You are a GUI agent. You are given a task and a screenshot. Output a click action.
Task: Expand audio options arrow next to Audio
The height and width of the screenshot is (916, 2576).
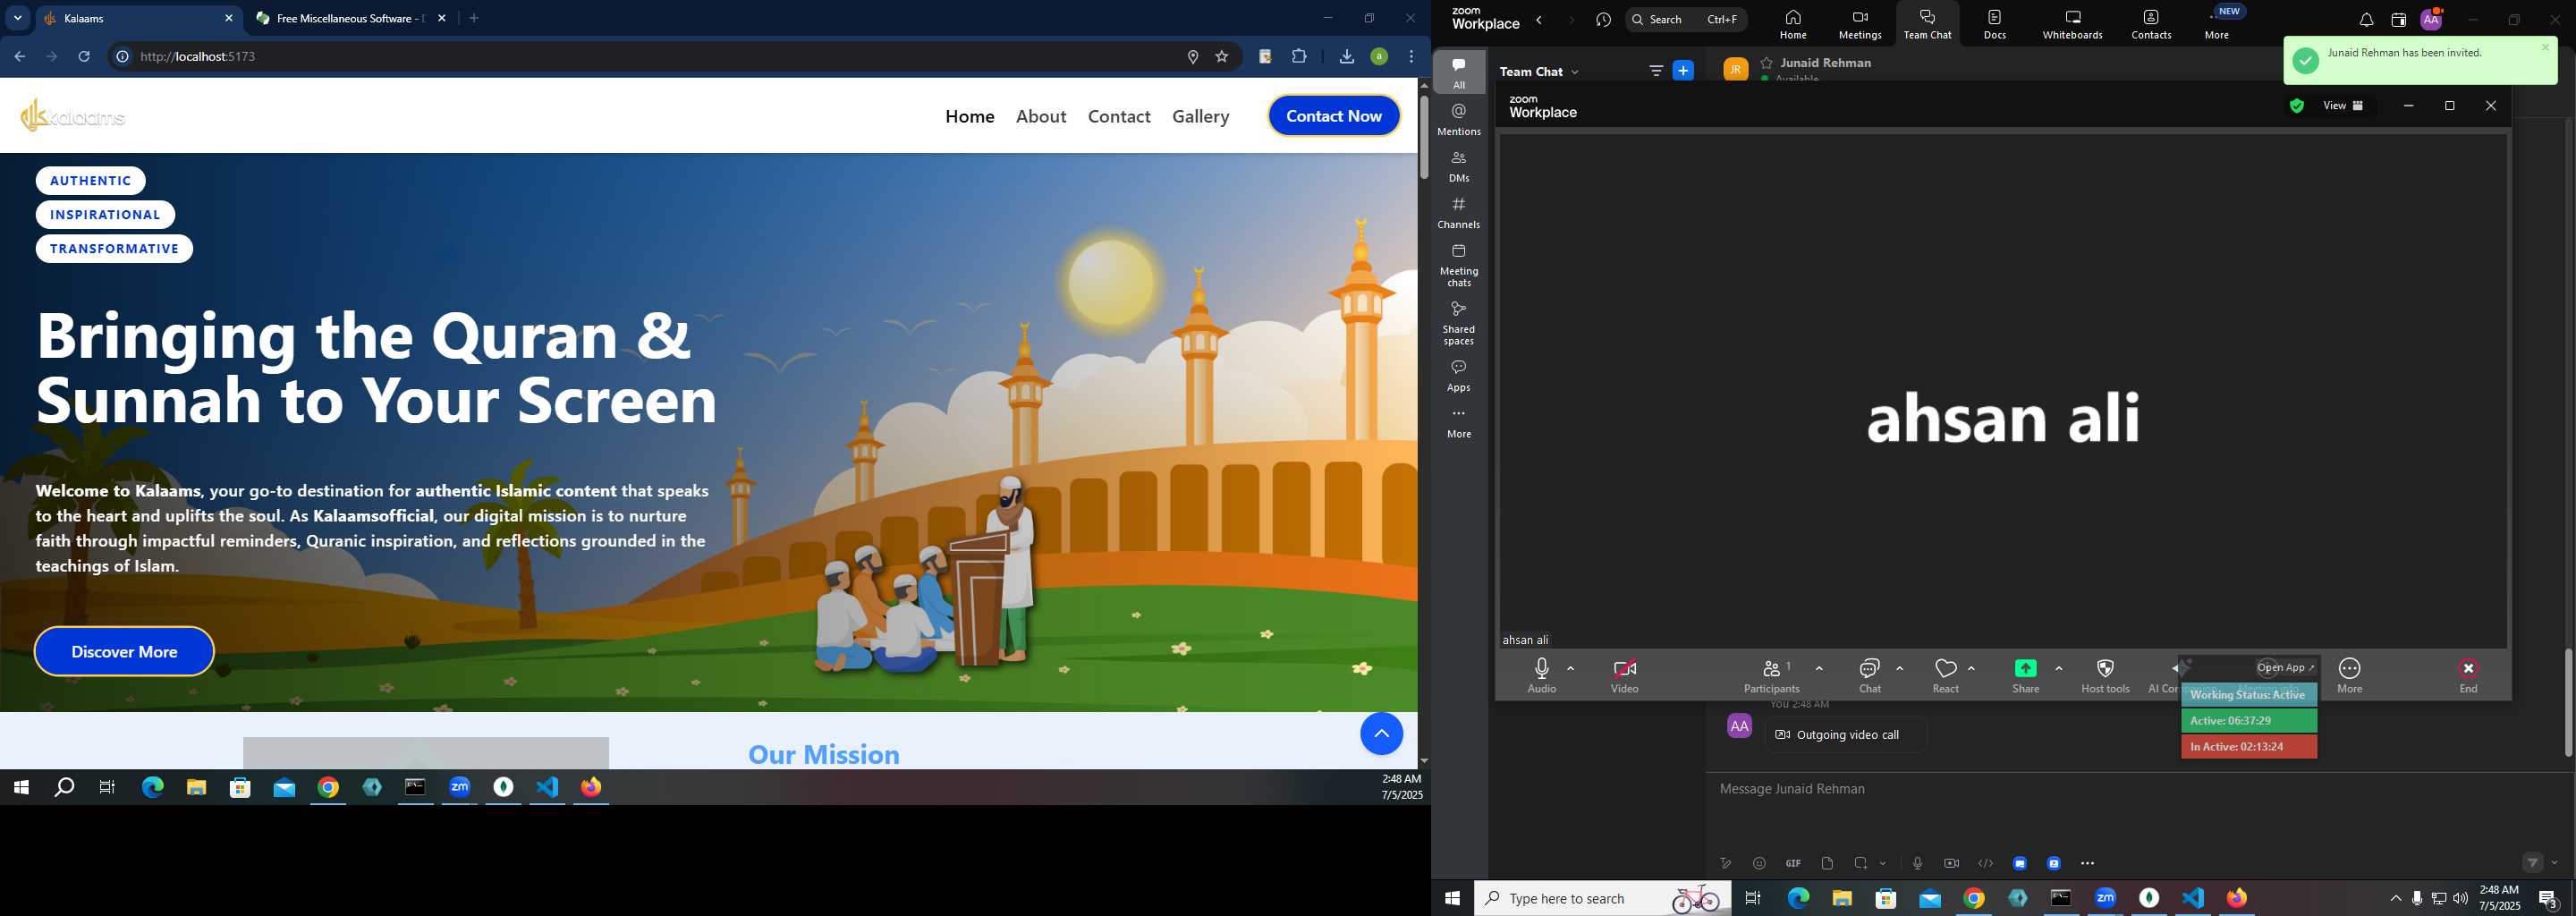click(1571, 668)
